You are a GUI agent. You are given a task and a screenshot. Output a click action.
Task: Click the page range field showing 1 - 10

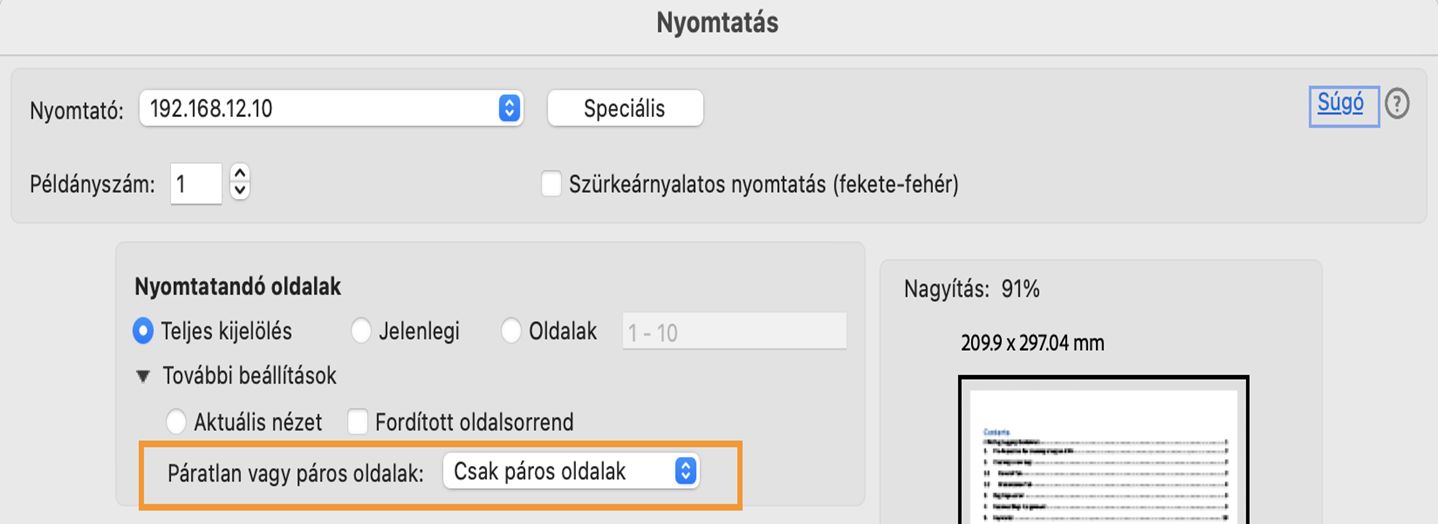[x=734, y=332]
